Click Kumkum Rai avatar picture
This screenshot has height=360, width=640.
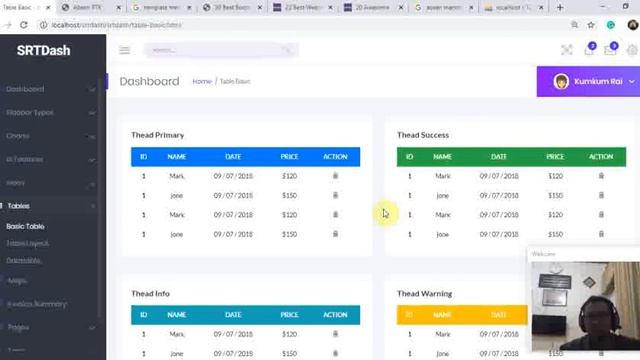click(561, 81)
